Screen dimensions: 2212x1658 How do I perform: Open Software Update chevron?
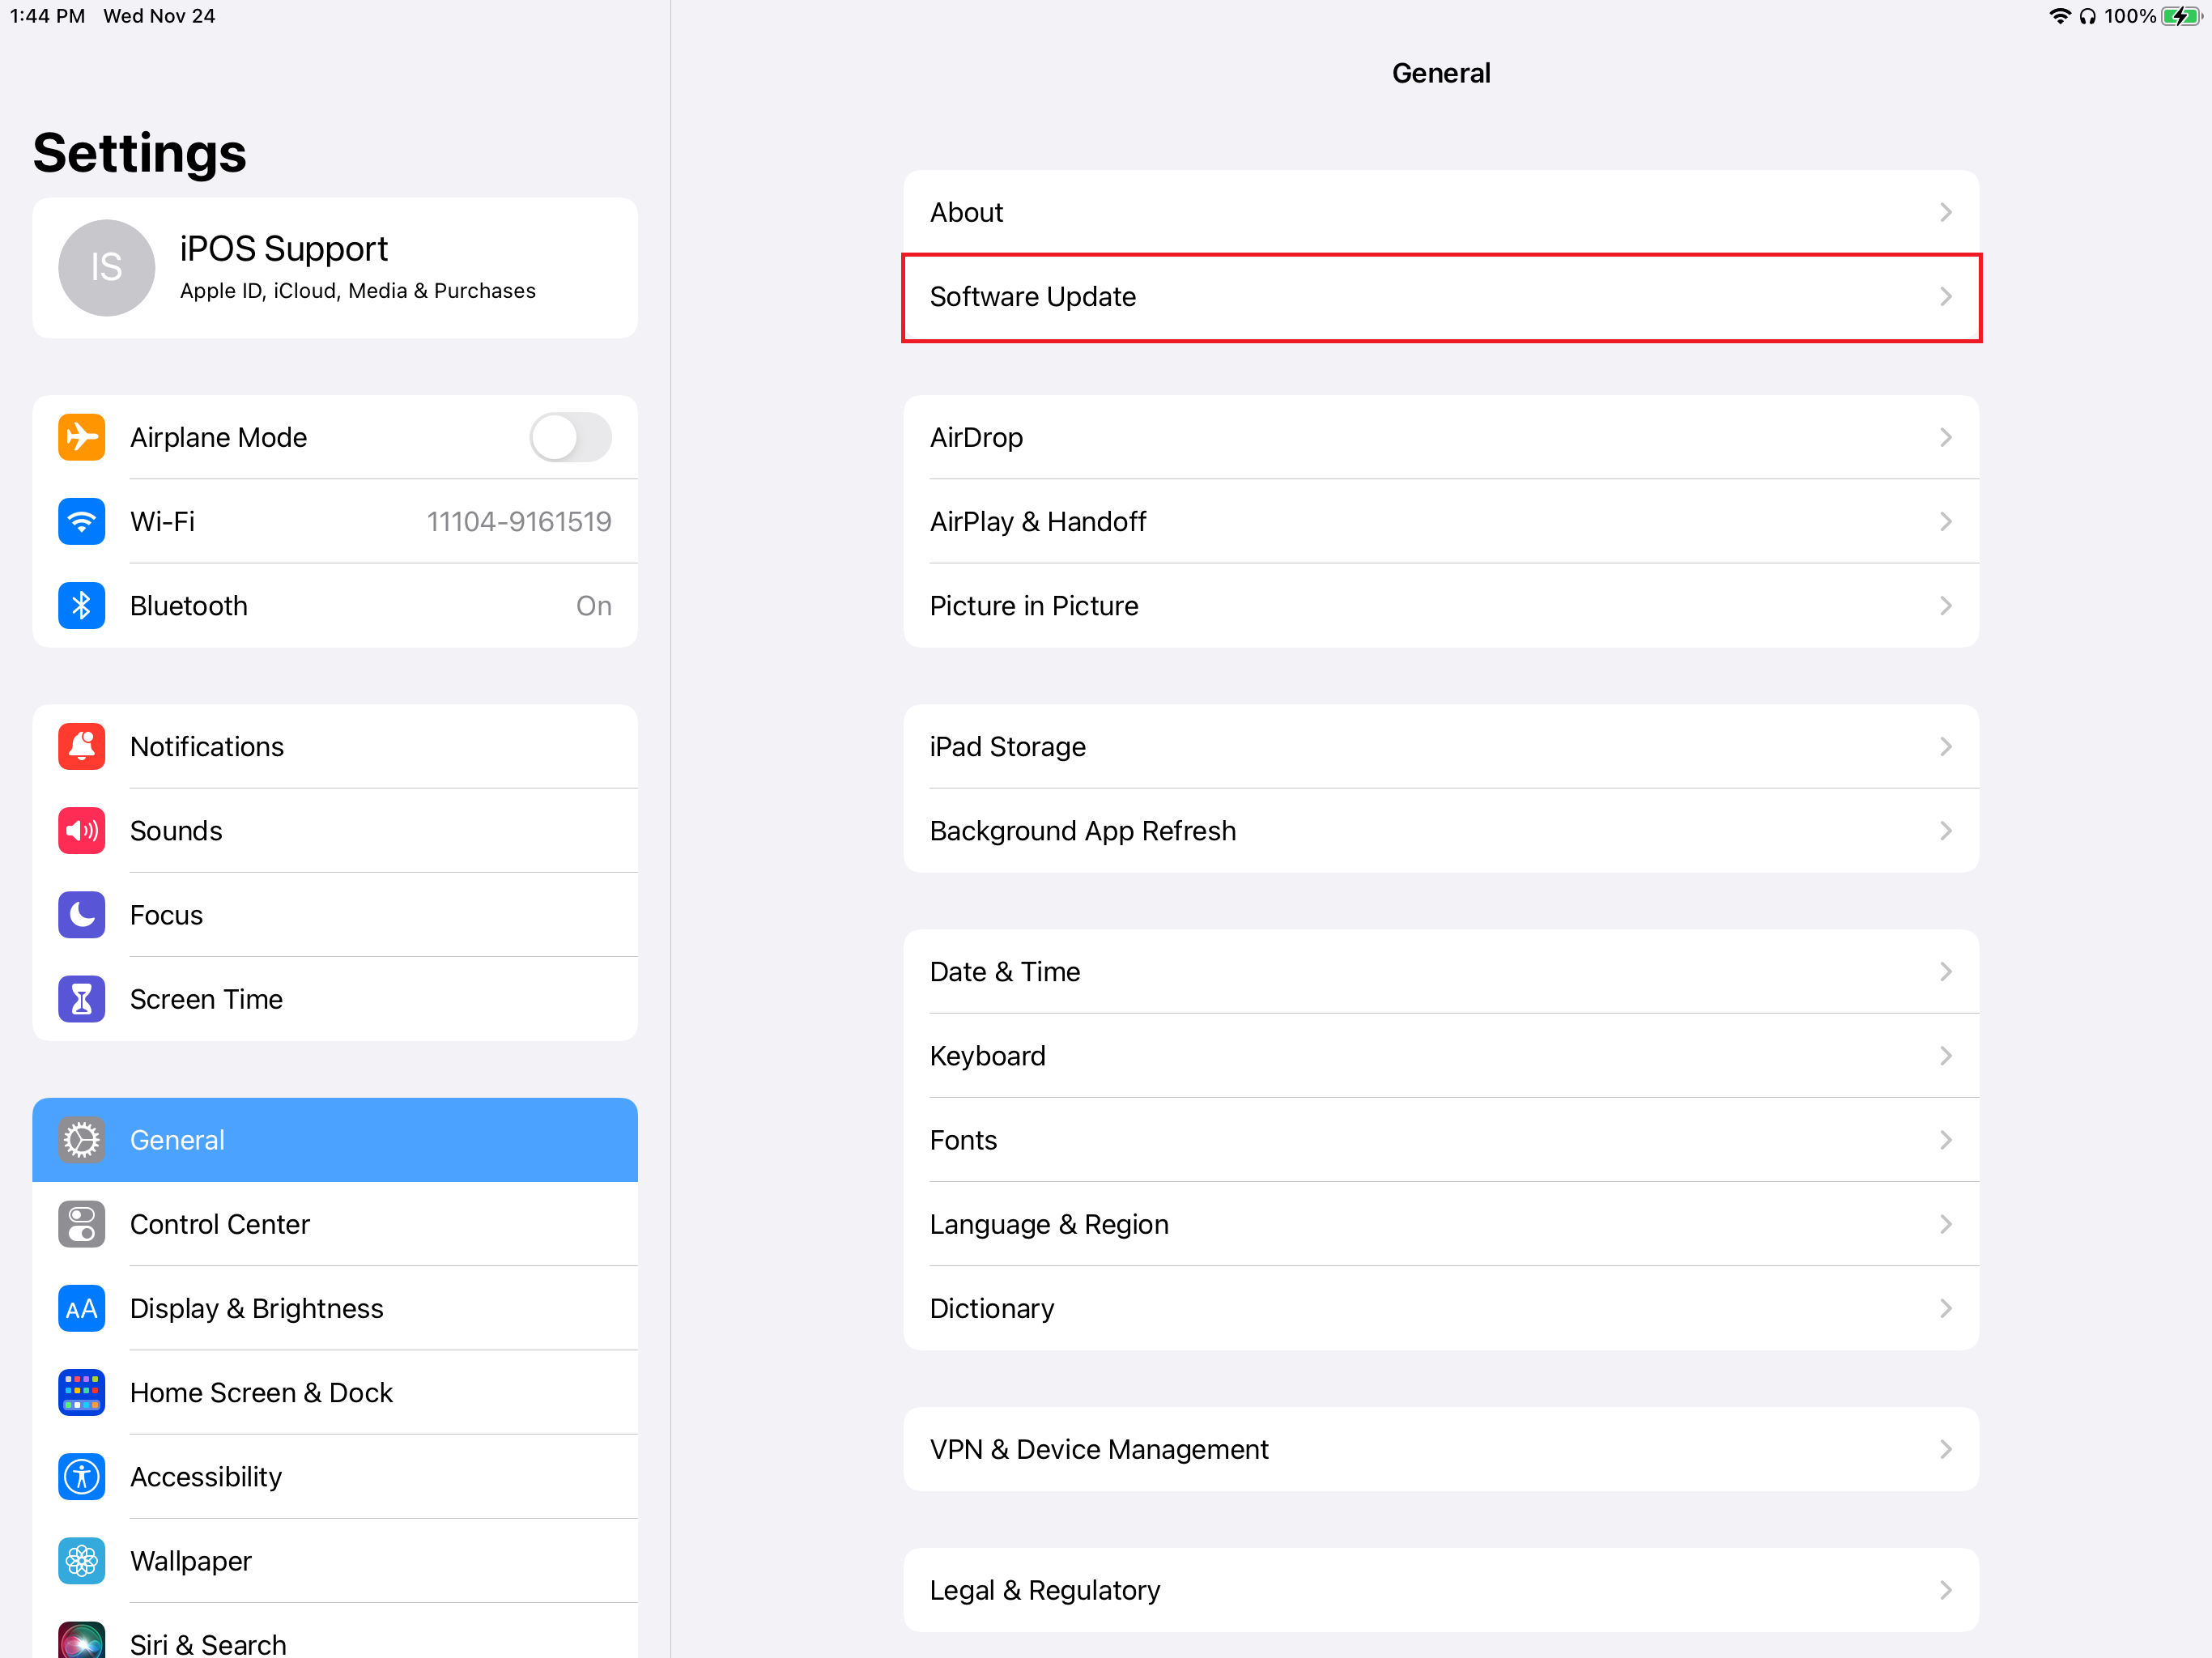[1945, 296]
